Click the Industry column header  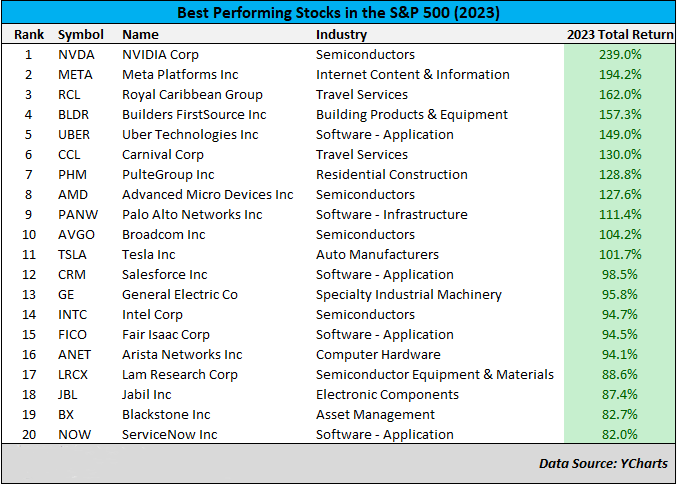pyautogui.click(x=341, y=35)
